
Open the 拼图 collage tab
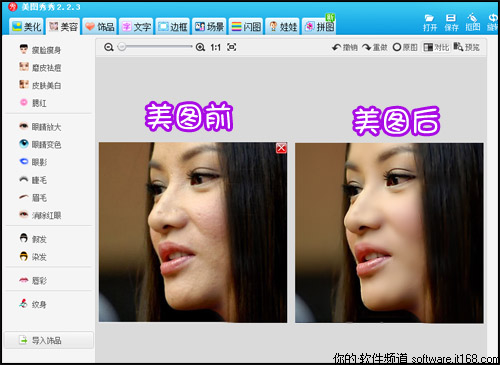pyautogui.click(x=319, y=27)
